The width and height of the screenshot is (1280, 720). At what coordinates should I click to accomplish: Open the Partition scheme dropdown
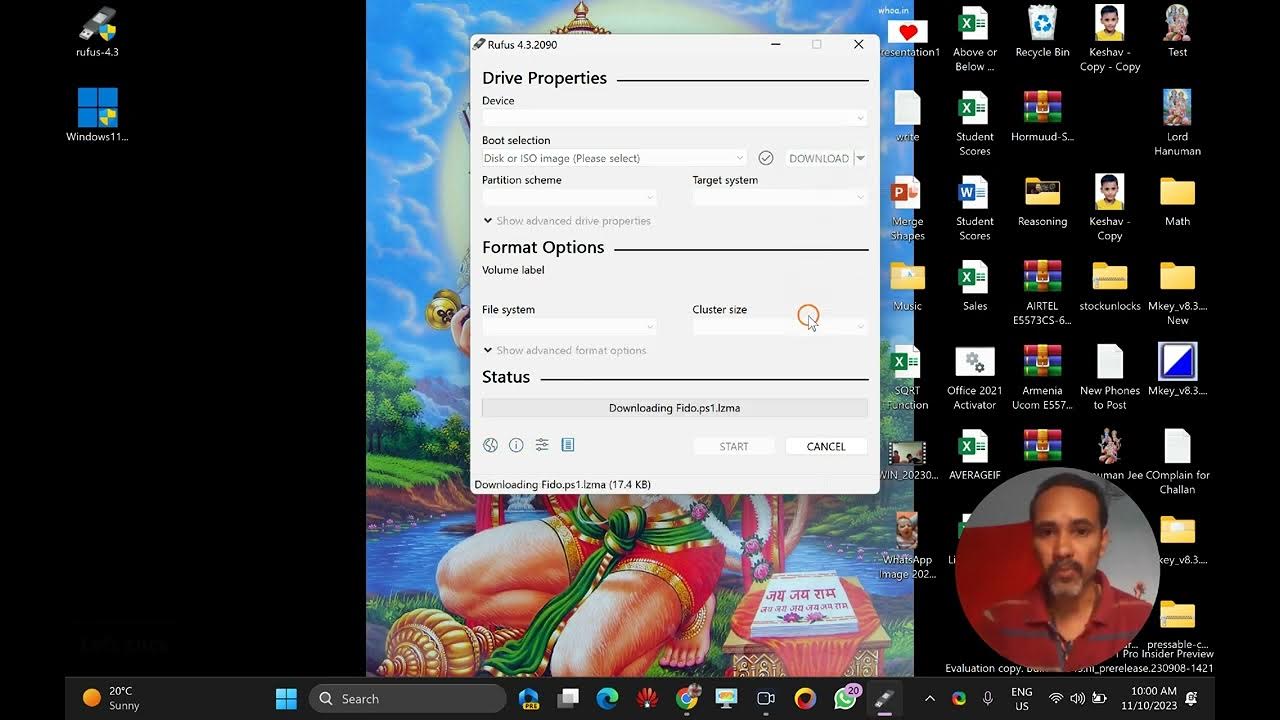[x=569, y=198]
